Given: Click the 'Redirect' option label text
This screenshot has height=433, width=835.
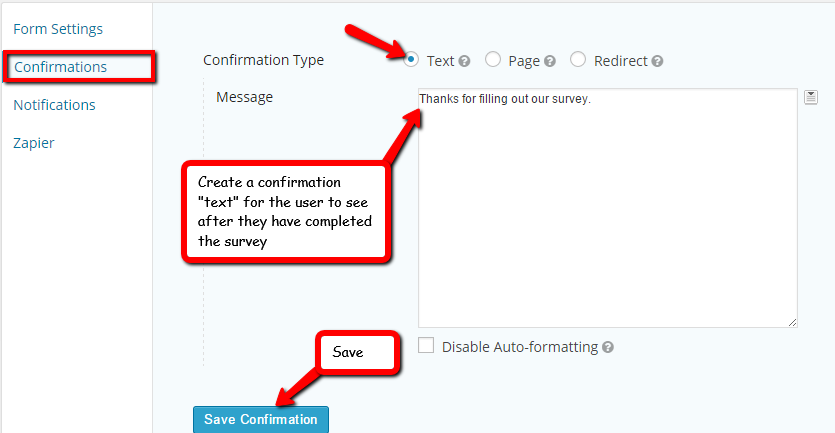Looking at the screenshot, I should pos(620,61).
